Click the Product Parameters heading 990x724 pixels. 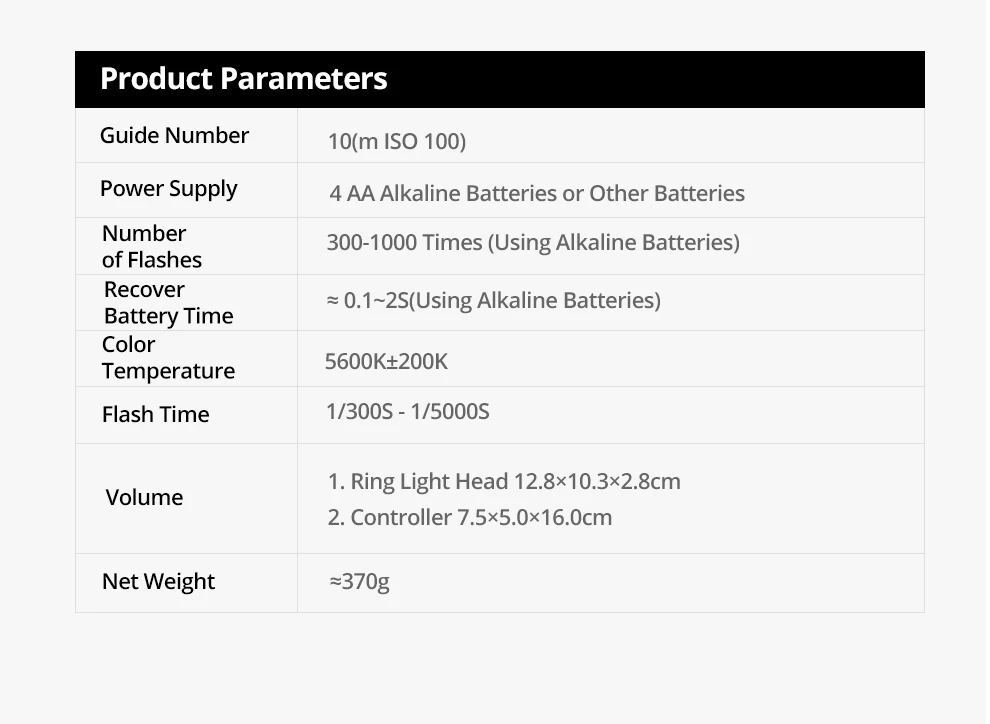(x=243, y=79)
